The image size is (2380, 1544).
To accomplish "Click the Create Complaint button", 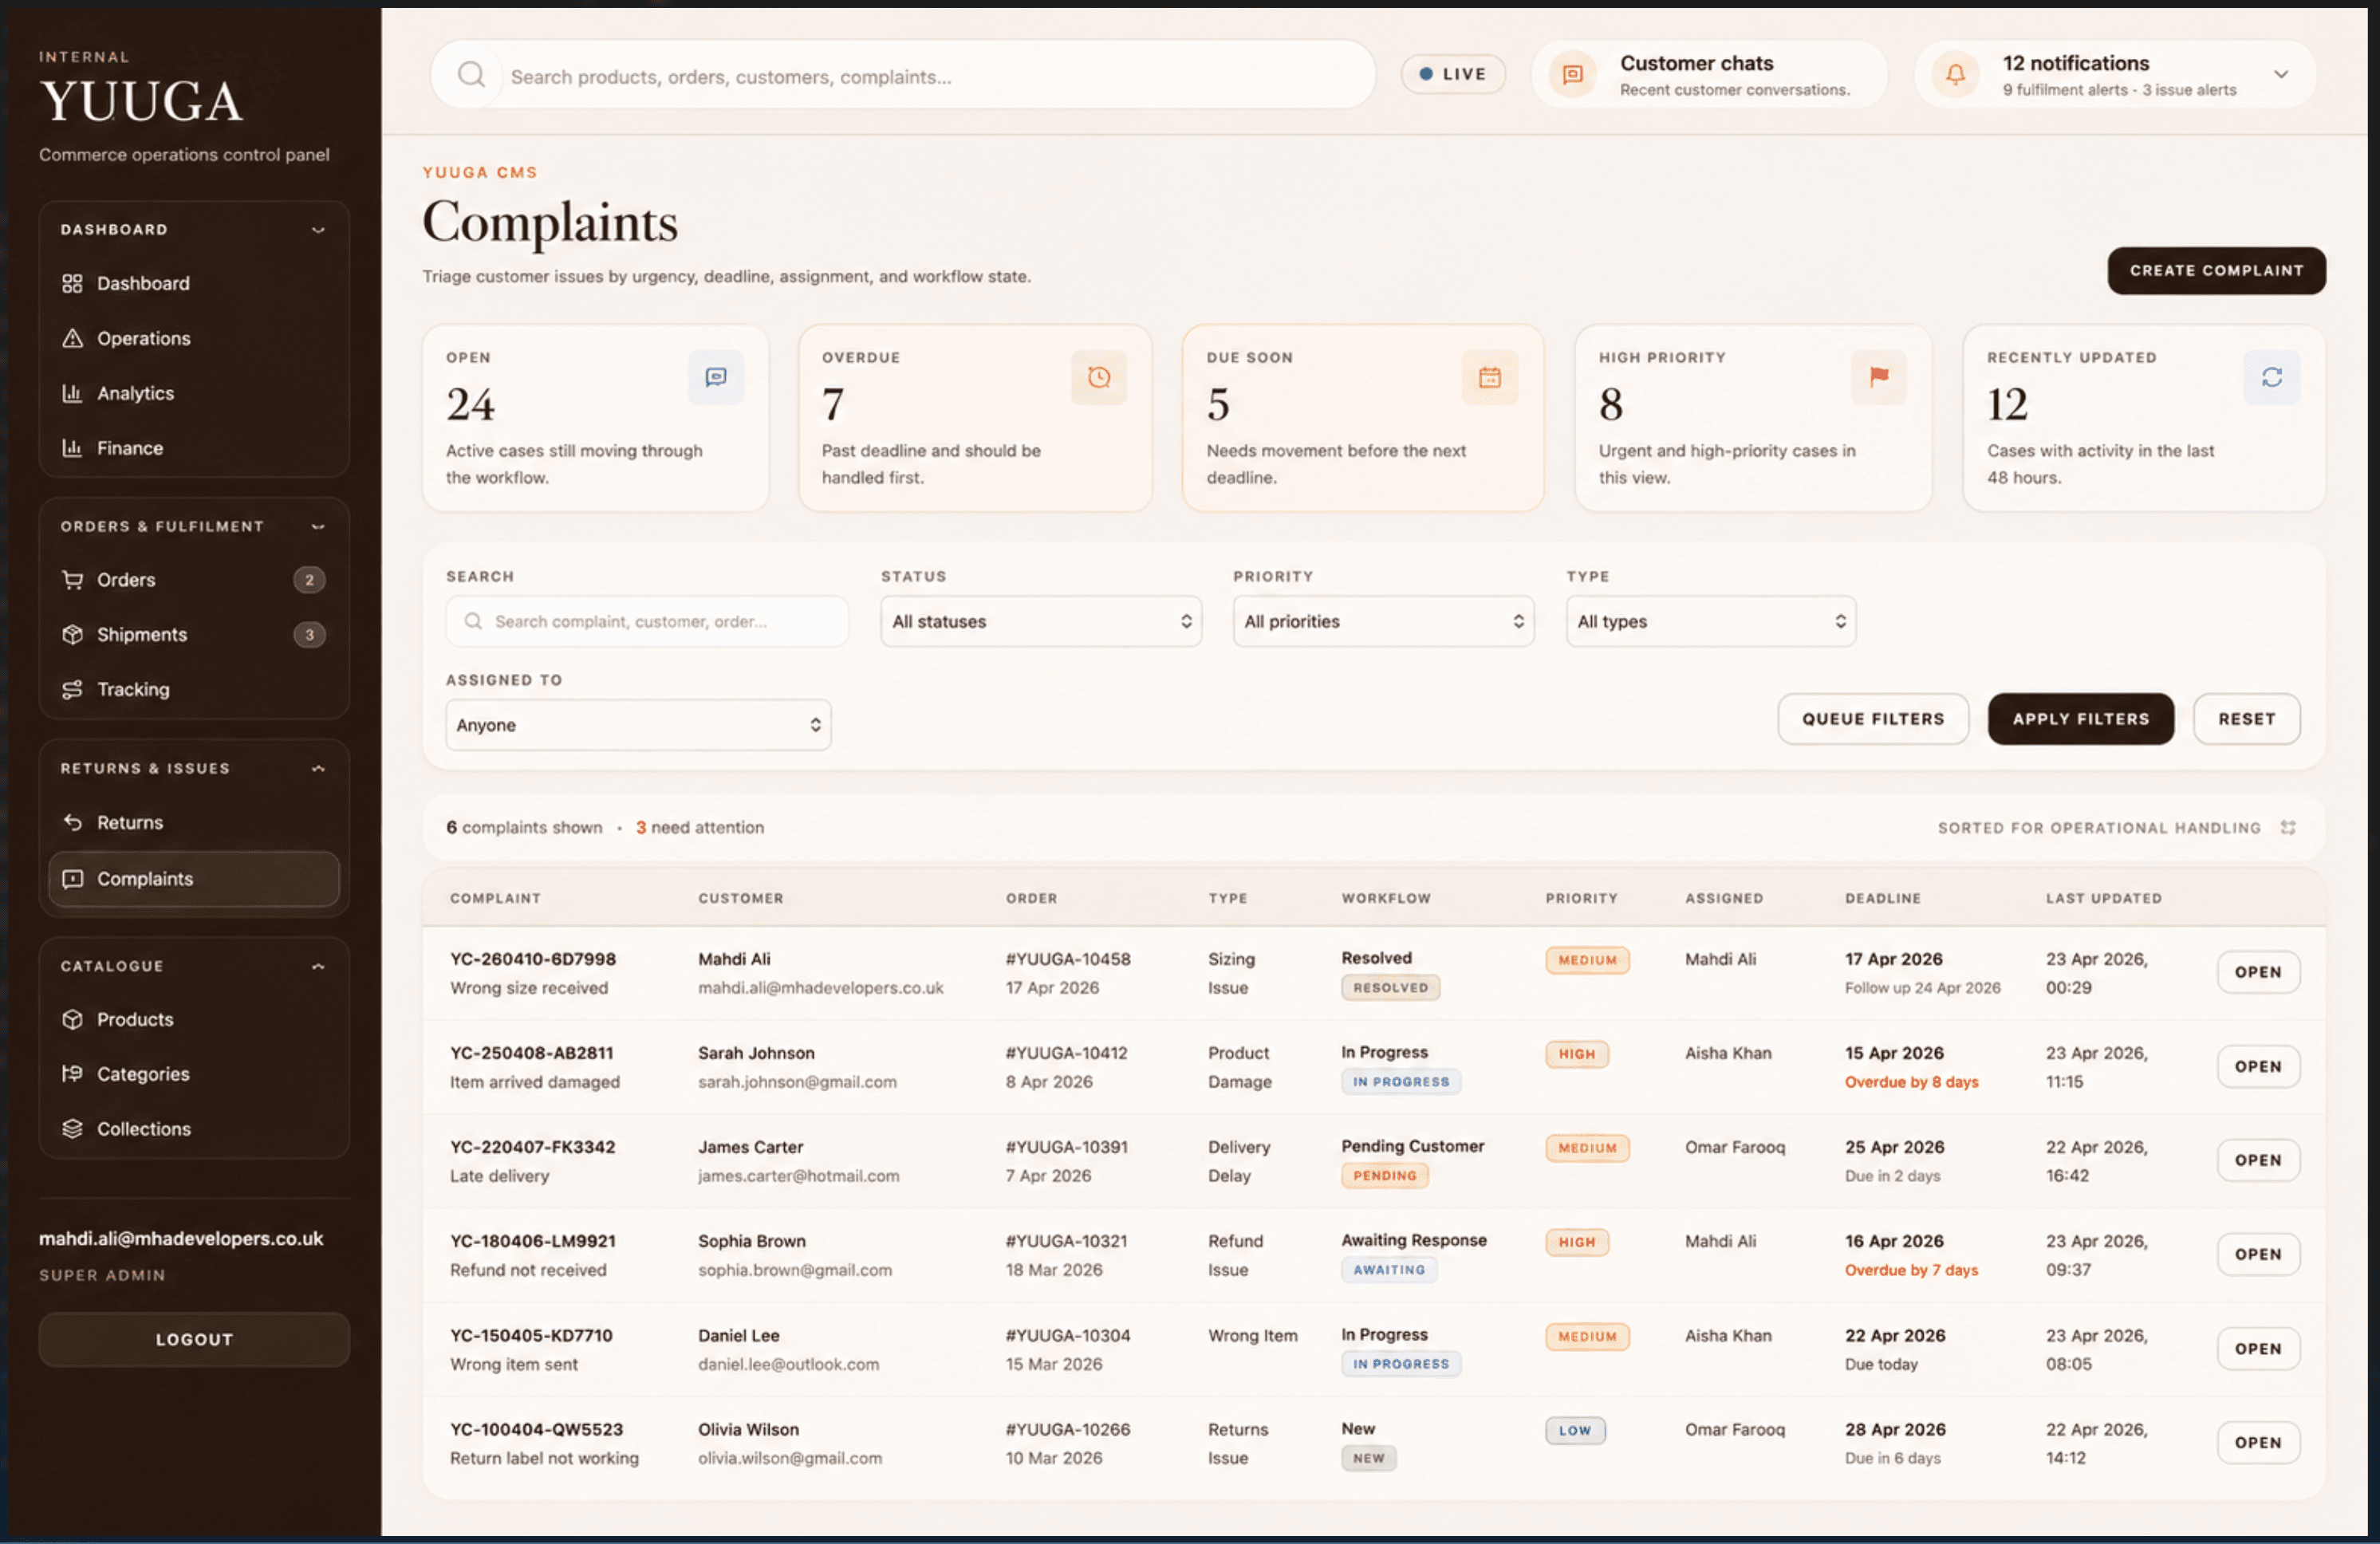I will [2216, 271].
